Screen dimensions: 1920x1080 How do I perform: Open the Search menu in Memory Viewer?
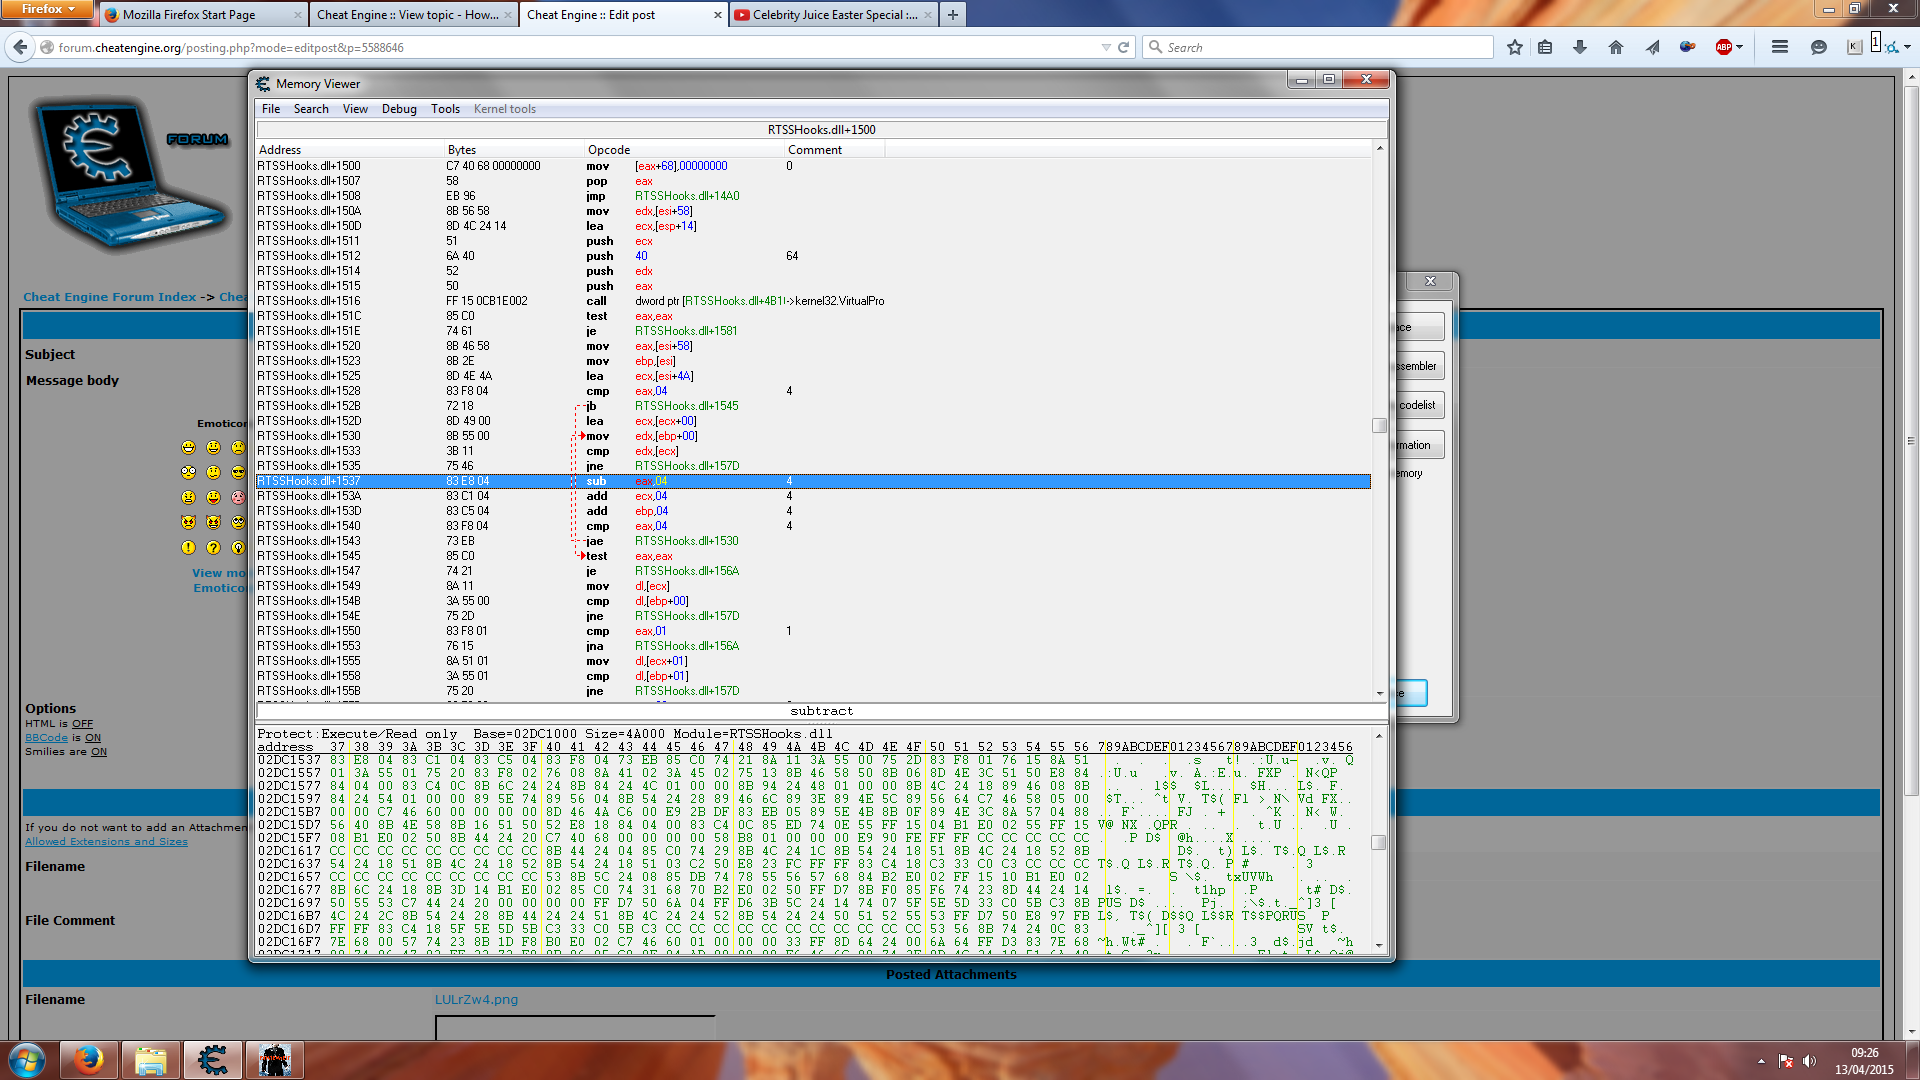pyautogui.click(x=311, y=109)
